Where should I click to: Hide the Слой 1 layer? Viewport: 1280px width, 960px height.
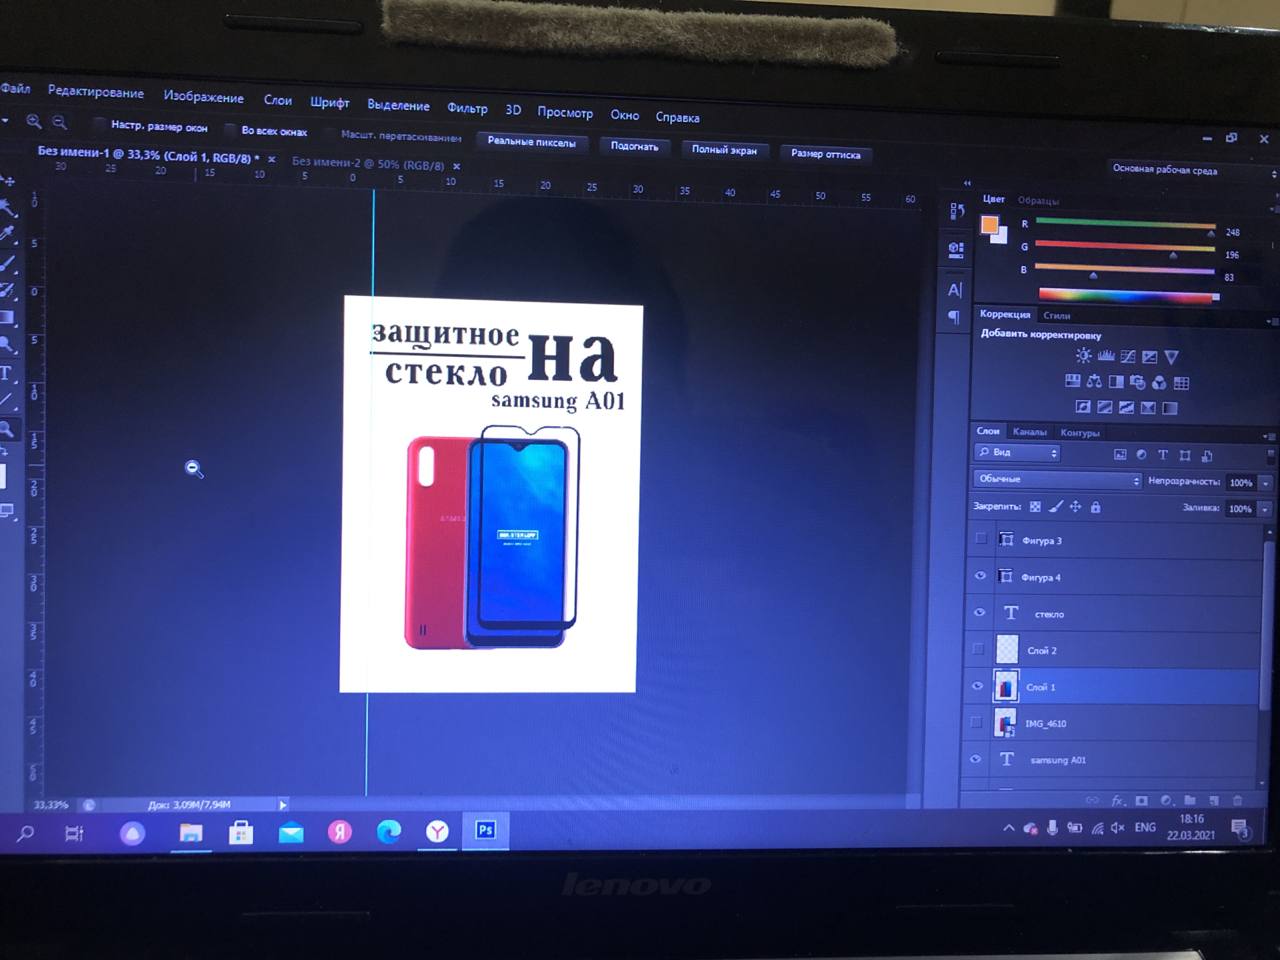click(977, 685)
